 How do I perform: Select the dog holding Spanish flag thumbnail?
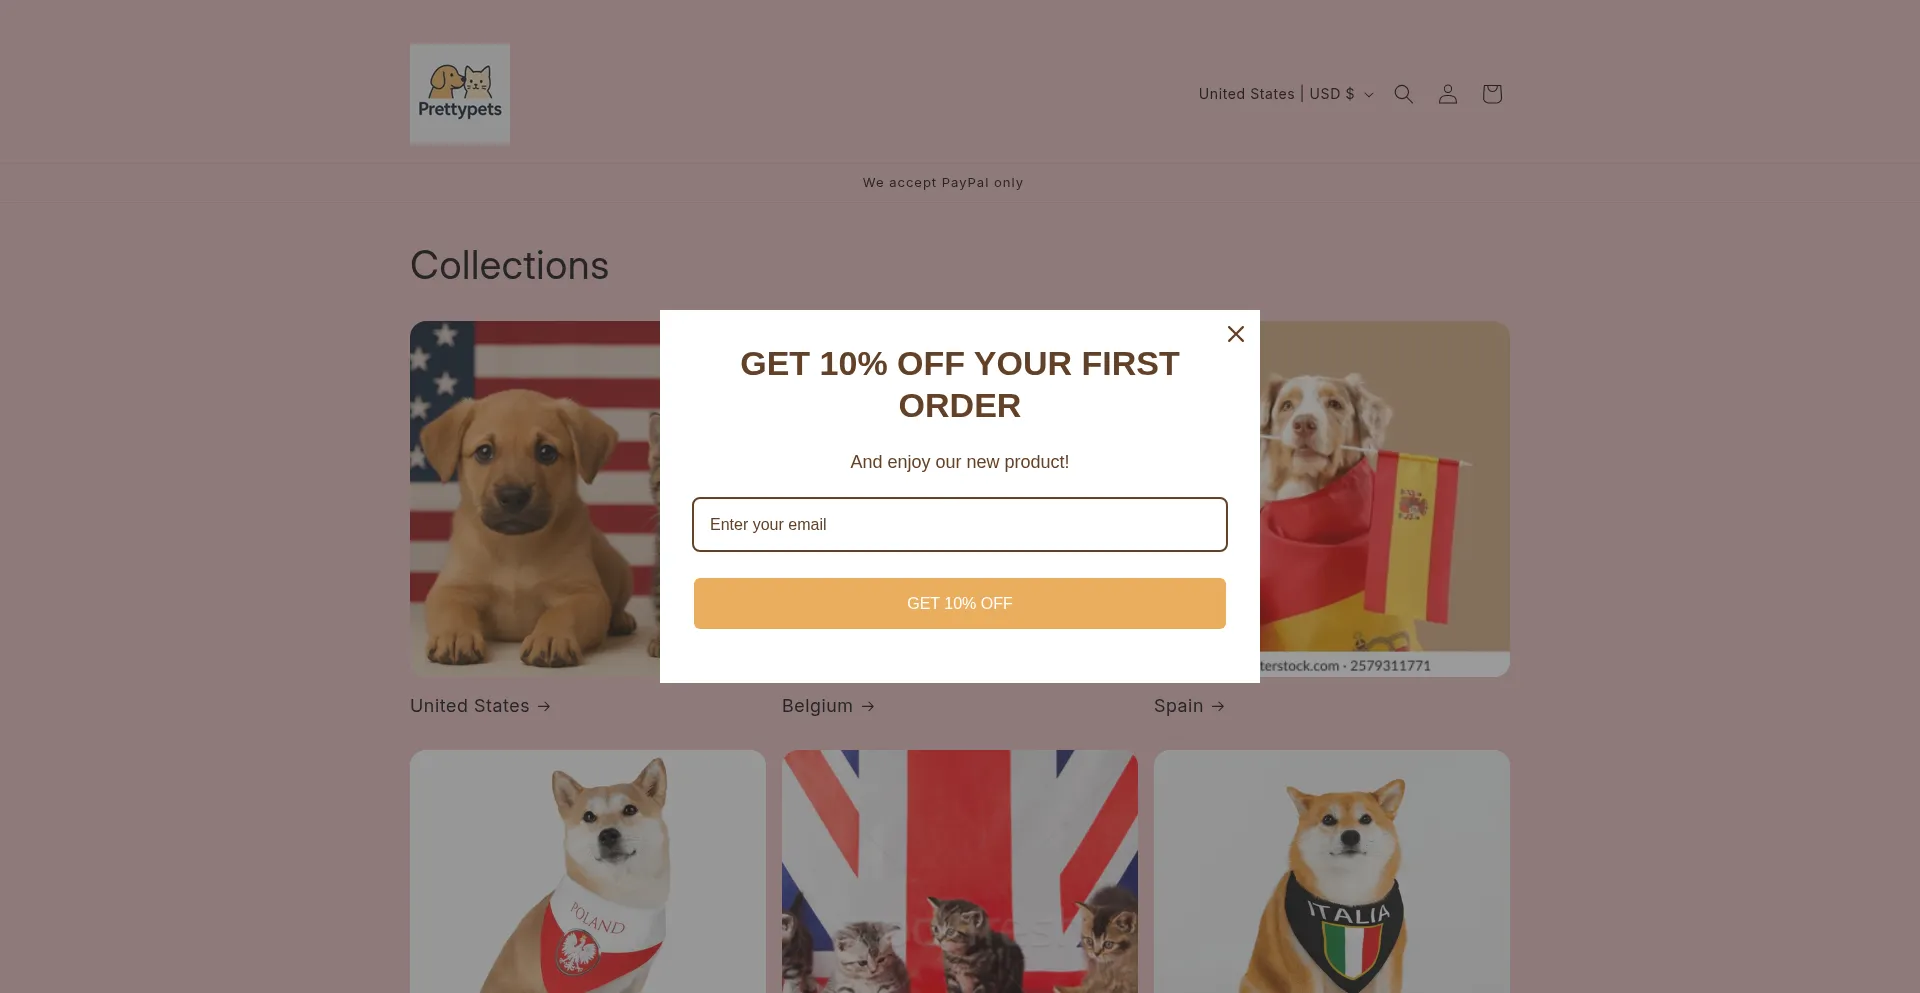tap(1385, 498)
